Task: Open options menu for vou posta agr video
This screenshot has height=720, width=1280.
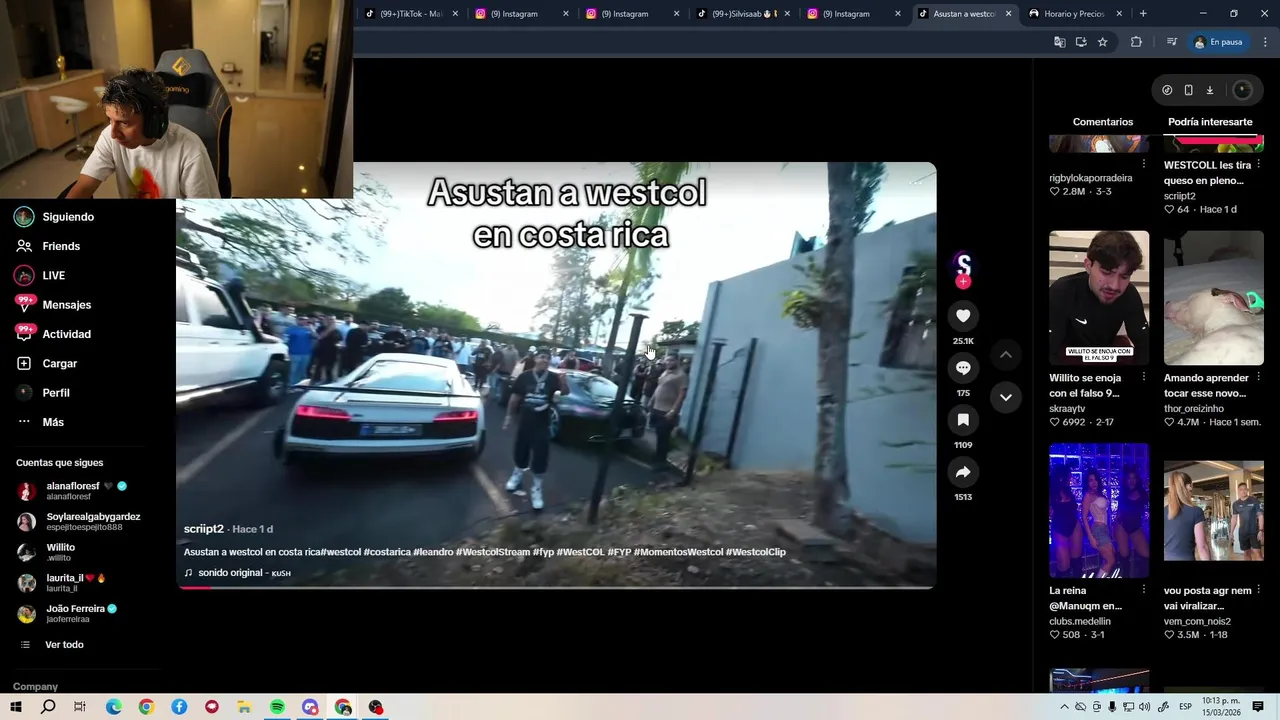Action: click(x=1258, y=590)
